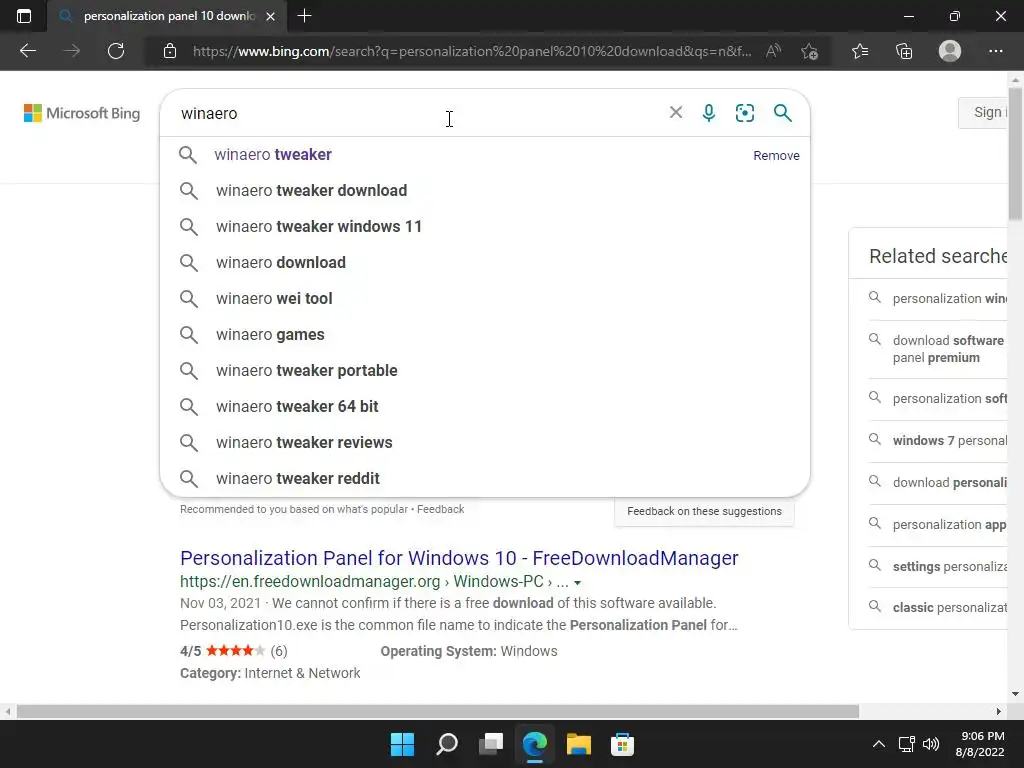1024x768 pixels.
Task: Select suggestion 'winaero tweaker portable'
Action: pos(485,370)
